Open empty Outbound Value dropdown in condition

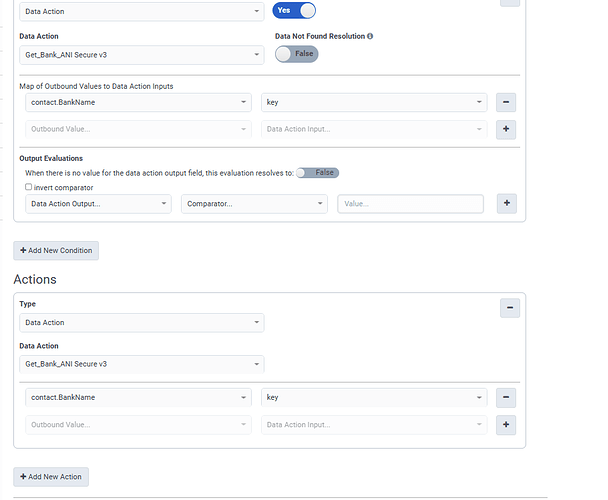click(x=138, y=129)
